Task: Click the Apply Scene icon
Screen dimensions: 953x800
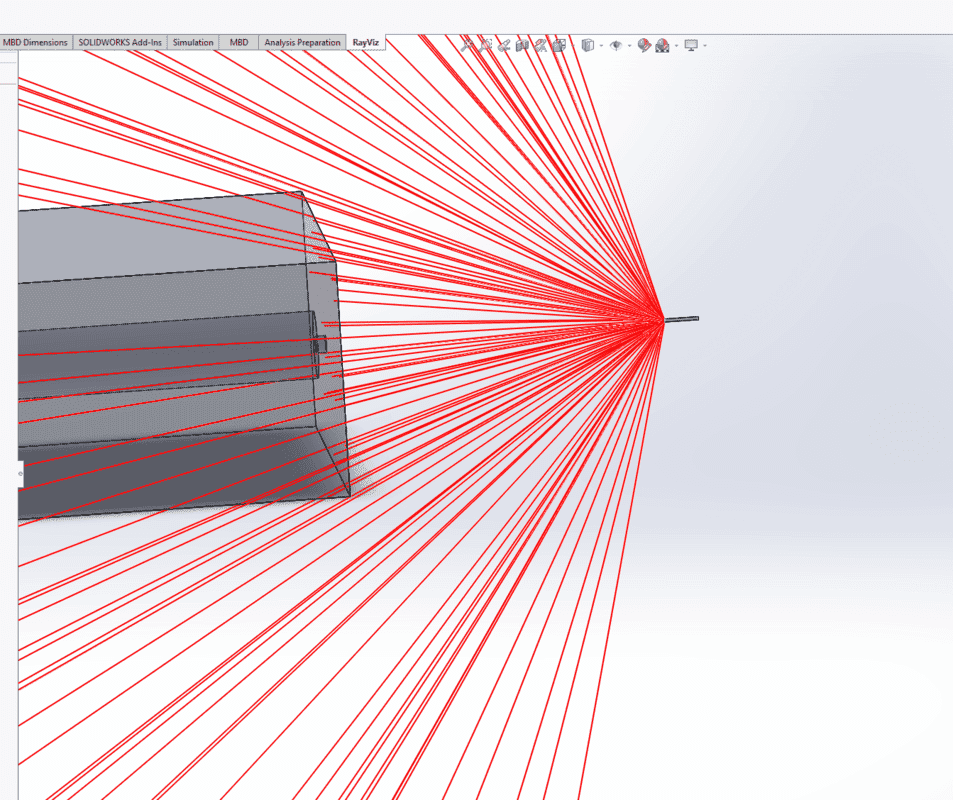Action: tap(662, 45)
